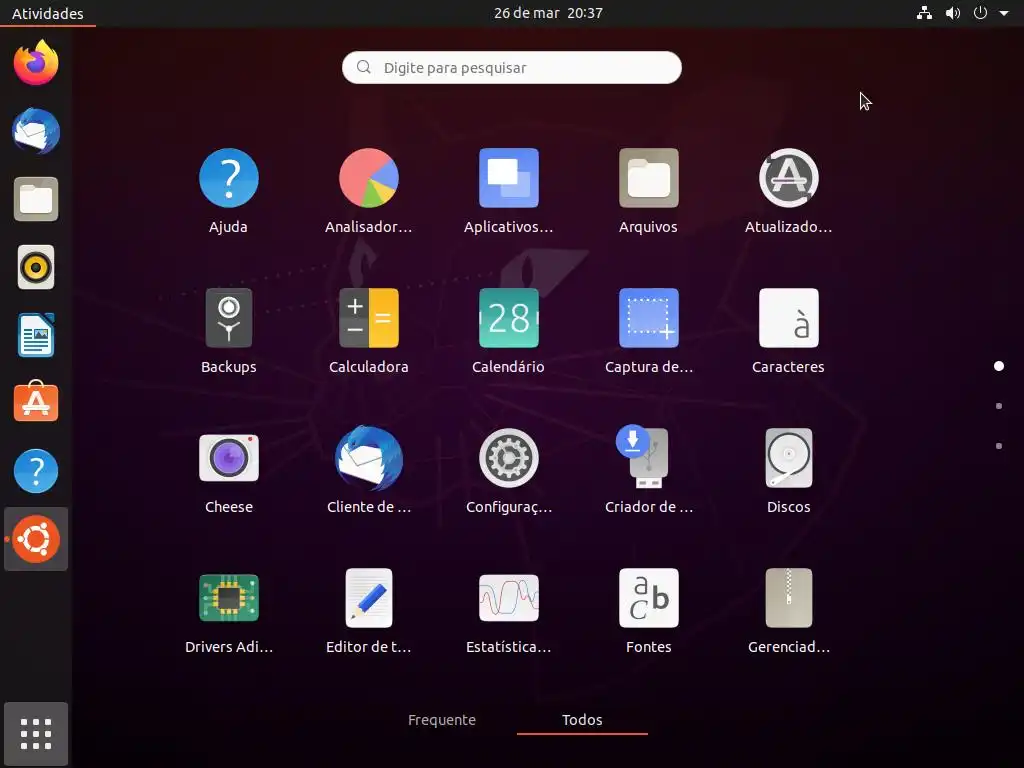Viewport: 1024px width, 768px height.
Task: Open Ubuntu Software from the dock
Action: (36, 401)
